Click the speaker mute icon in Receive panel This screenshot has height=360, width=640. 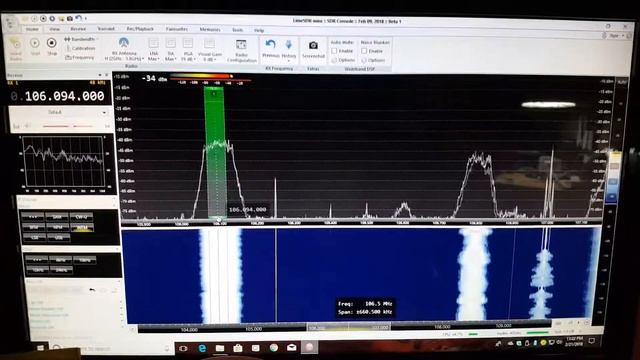pyautogui.click(x=27, y=127)
